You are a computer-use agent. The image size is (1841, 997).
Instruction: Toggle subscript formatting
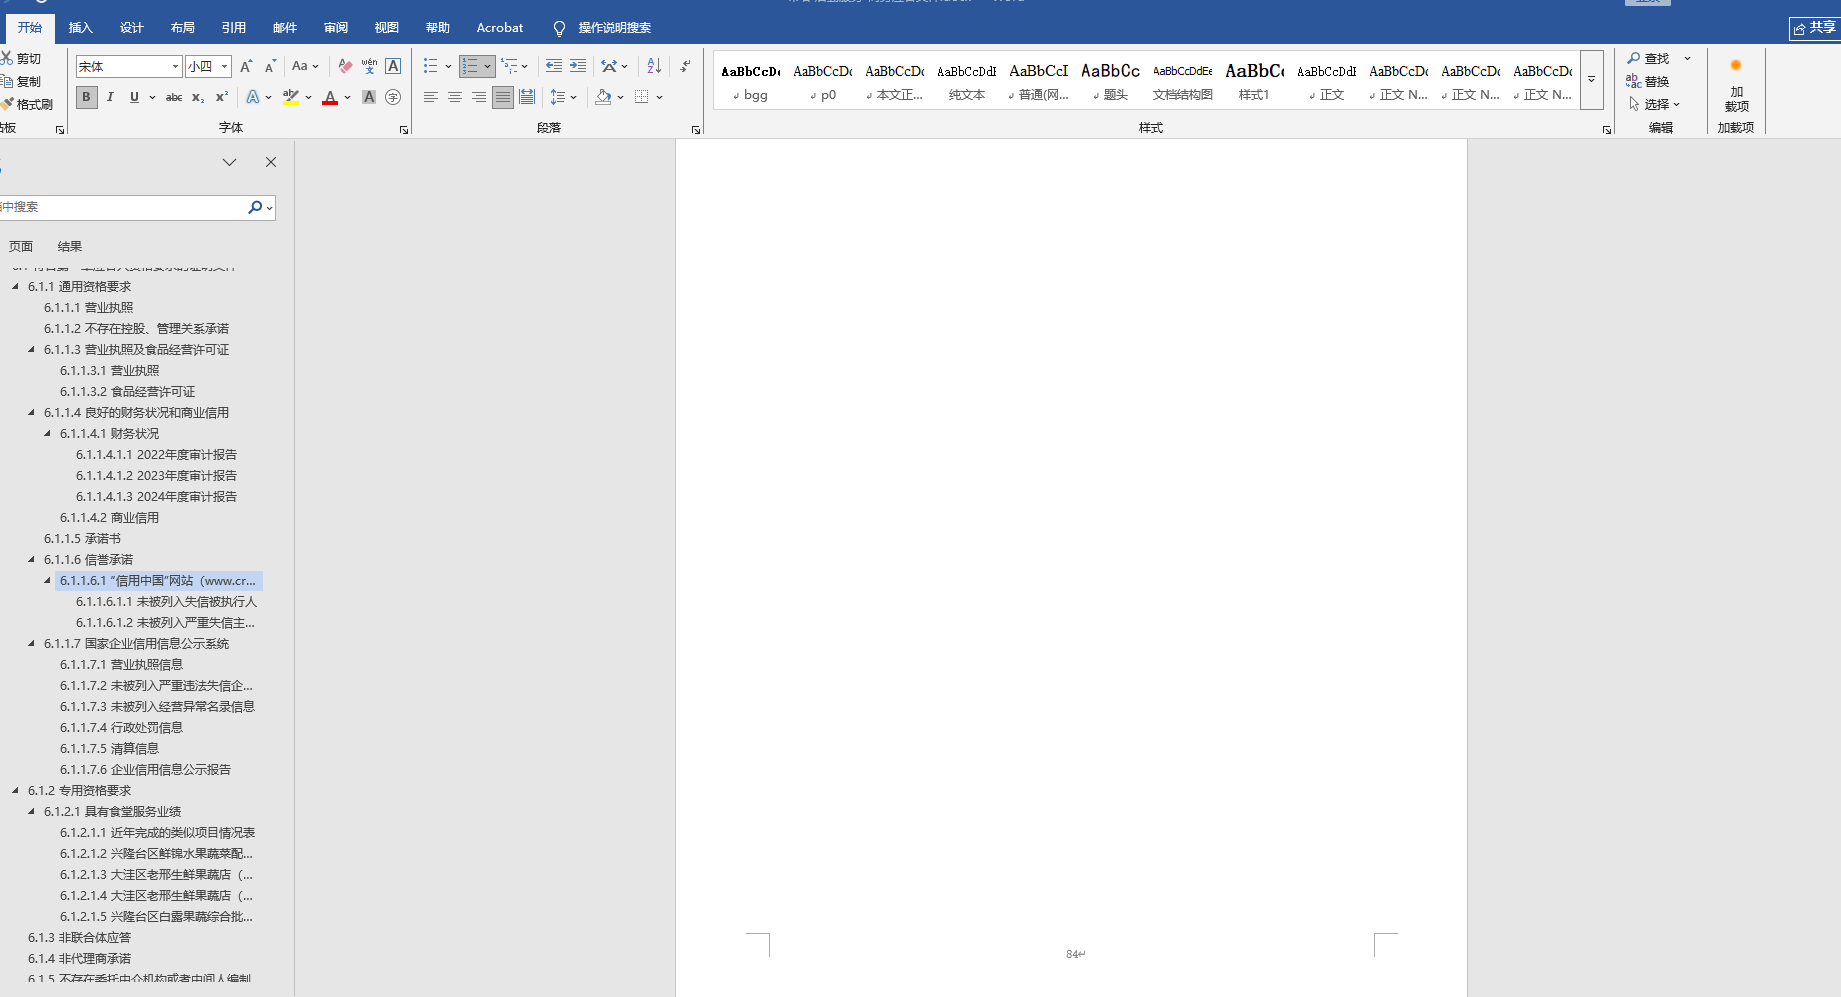click(198, 97)
